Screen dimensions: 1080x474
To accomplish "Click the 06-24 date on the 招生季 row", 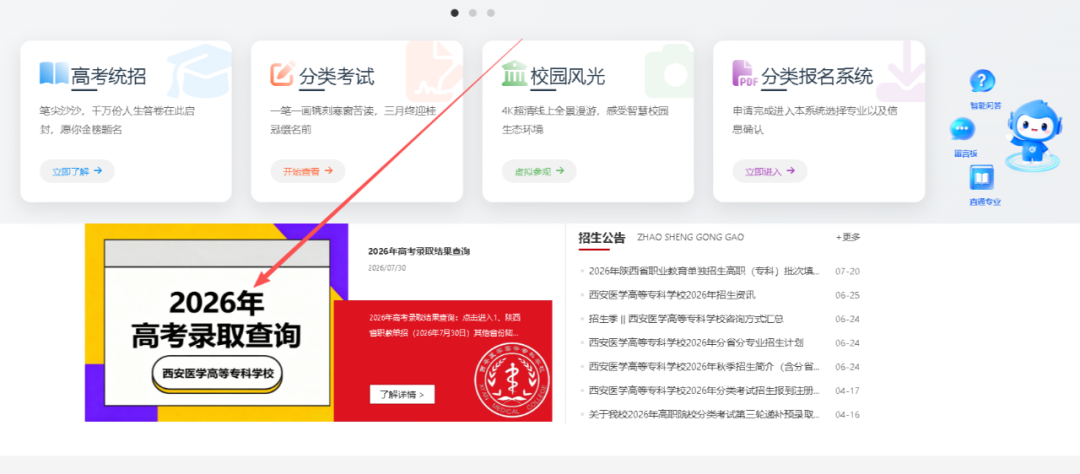I will click(x=847, y=319).
